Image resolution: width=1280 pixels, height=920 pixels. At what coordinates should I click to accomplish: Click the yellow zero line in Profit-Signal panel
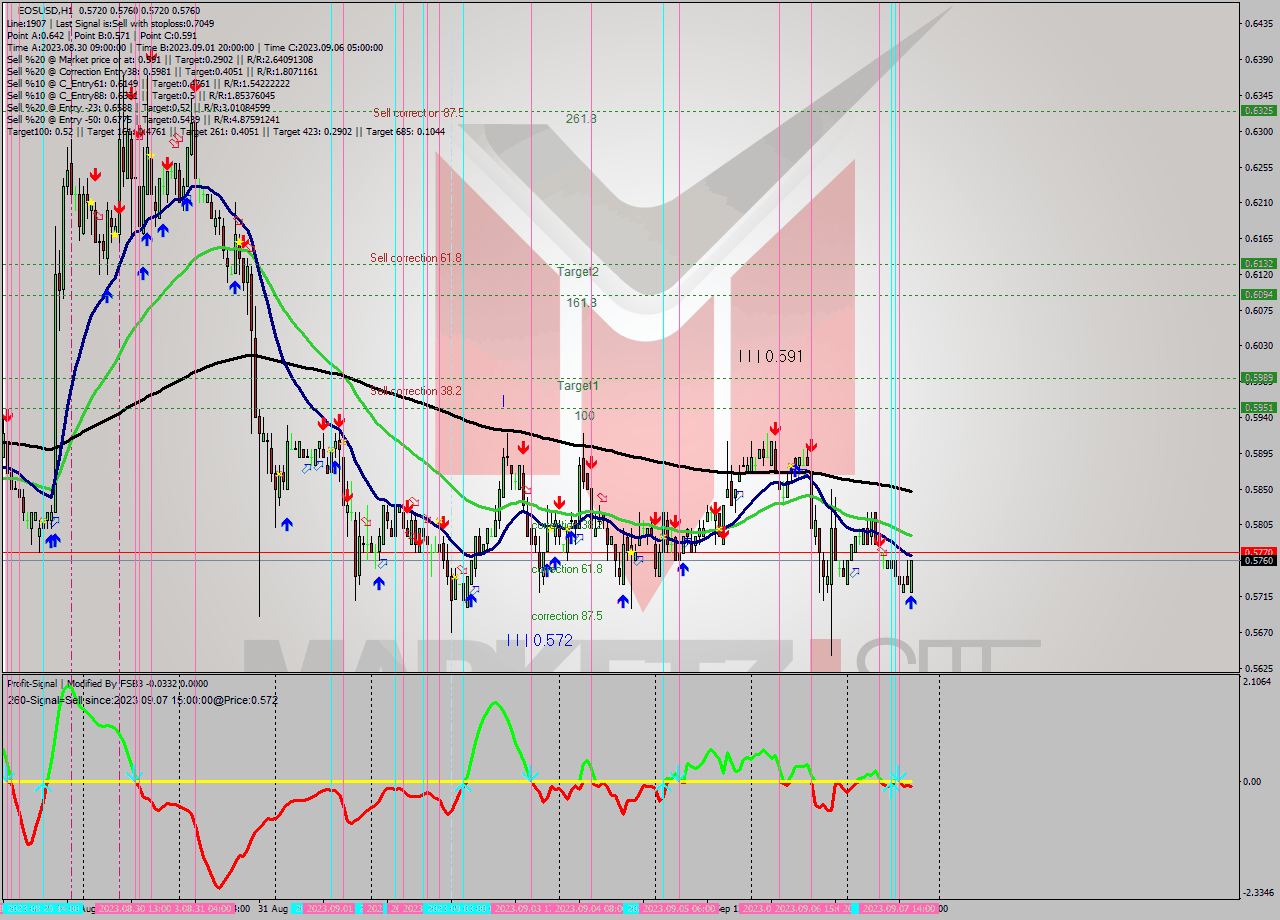click(x=456, y=781)
